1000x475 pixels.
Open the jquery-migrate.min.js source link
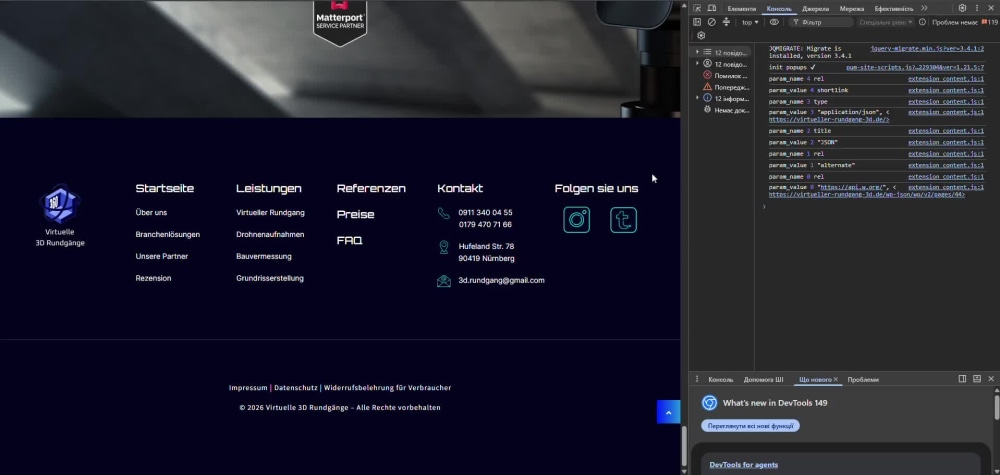tap(927, 48)
